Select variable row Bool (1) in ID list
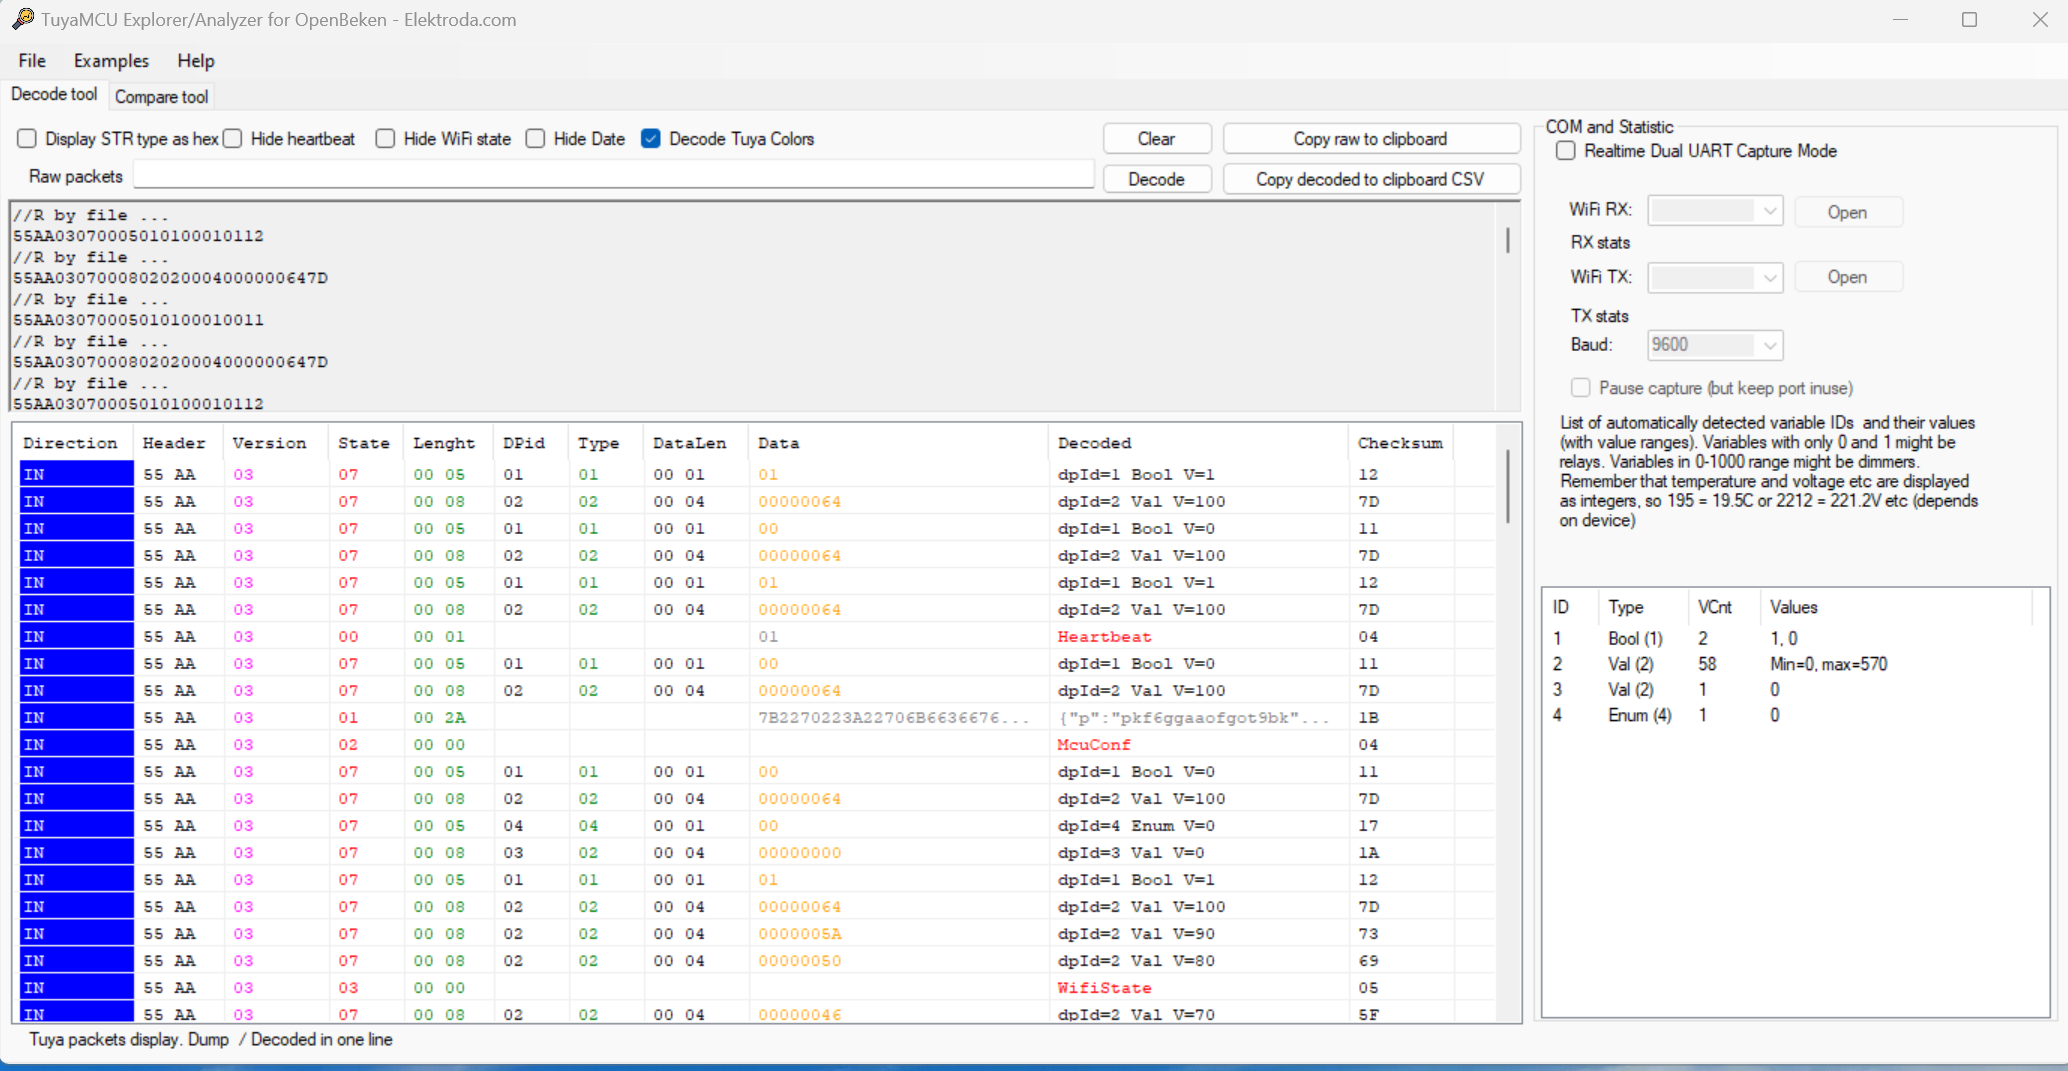Image resolution: width=2068 pixels, height=1071 pixels. (x=1790, y=638)
